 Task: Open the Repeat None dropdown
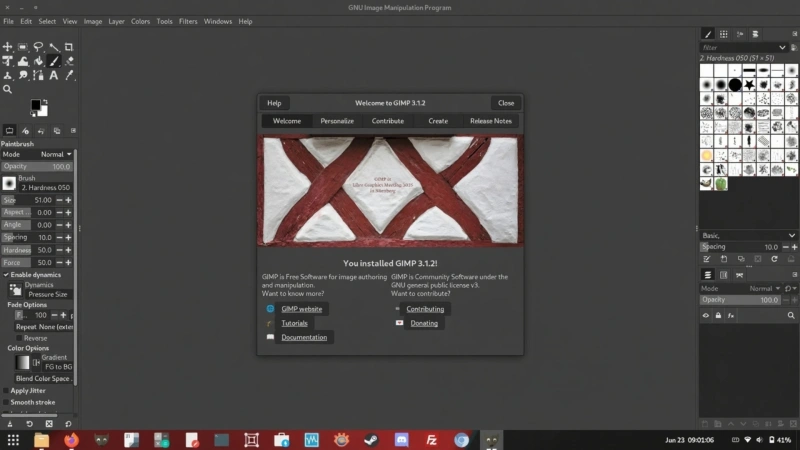click(x=44, y=327)
